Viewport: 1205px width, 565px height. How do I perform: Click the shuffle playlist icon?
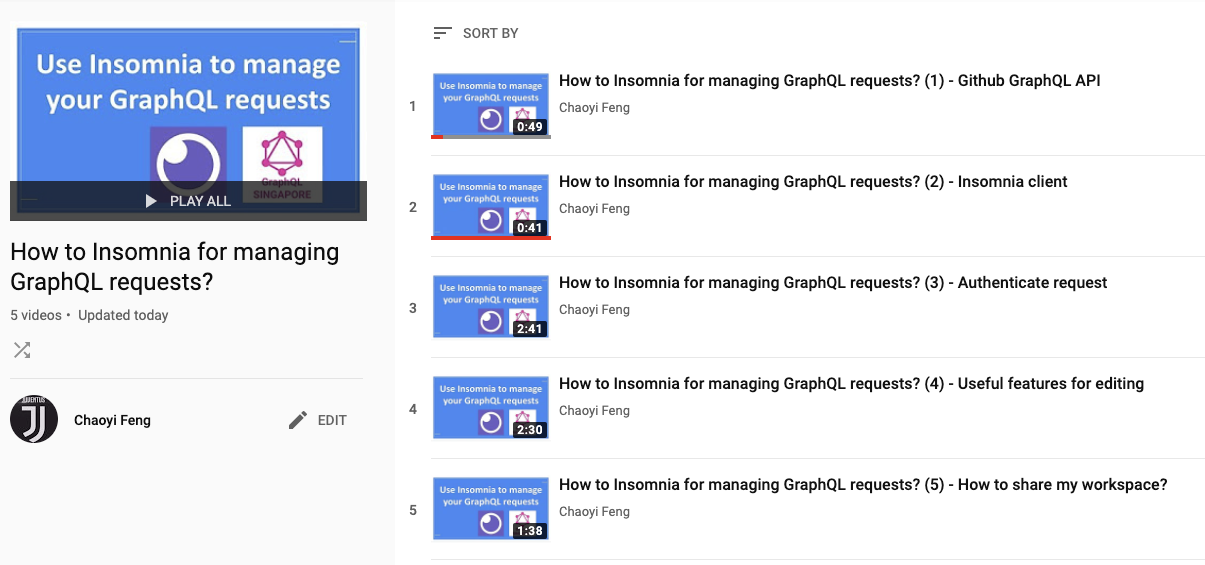(x=22, y=350)
